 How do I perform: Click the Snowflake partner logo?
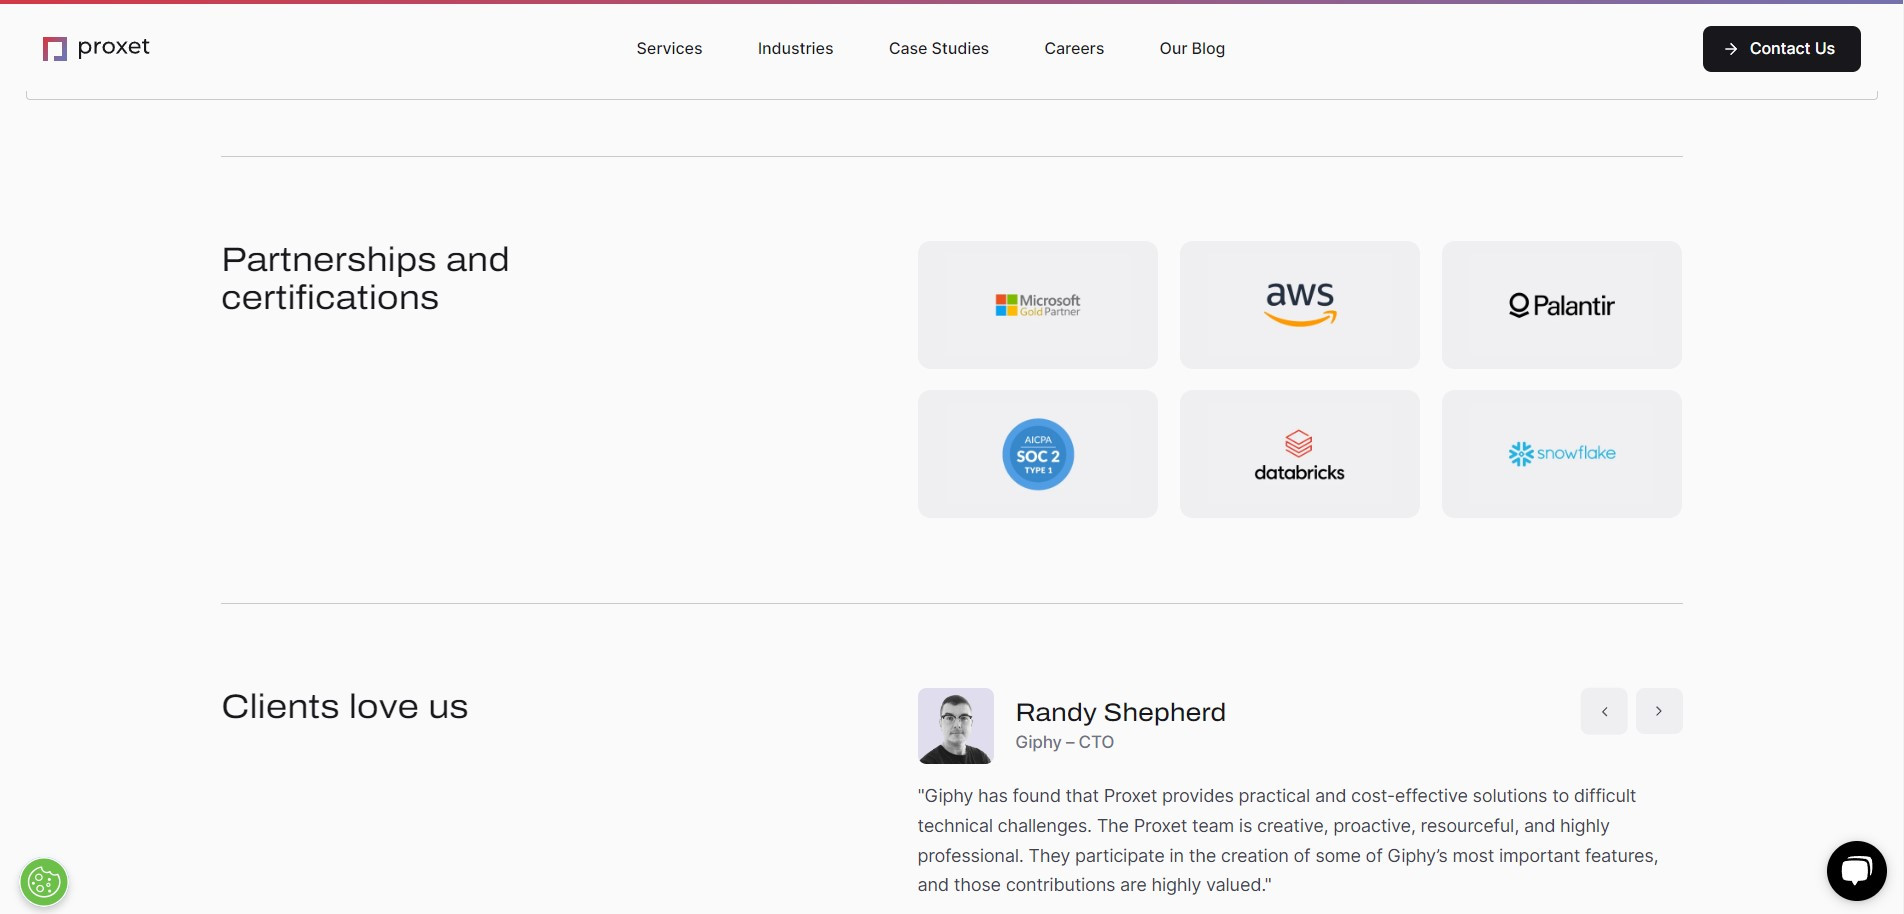(x=1561, y=454)
